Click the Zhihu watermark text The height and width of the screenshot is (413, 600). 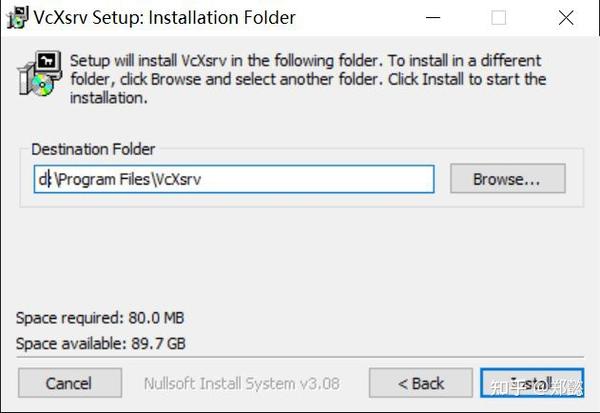tap(536, 388)
